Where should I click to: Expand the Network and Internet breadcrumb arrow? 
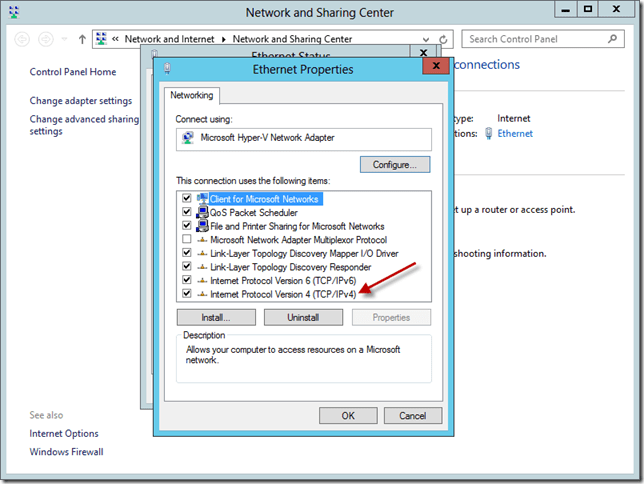225,39
